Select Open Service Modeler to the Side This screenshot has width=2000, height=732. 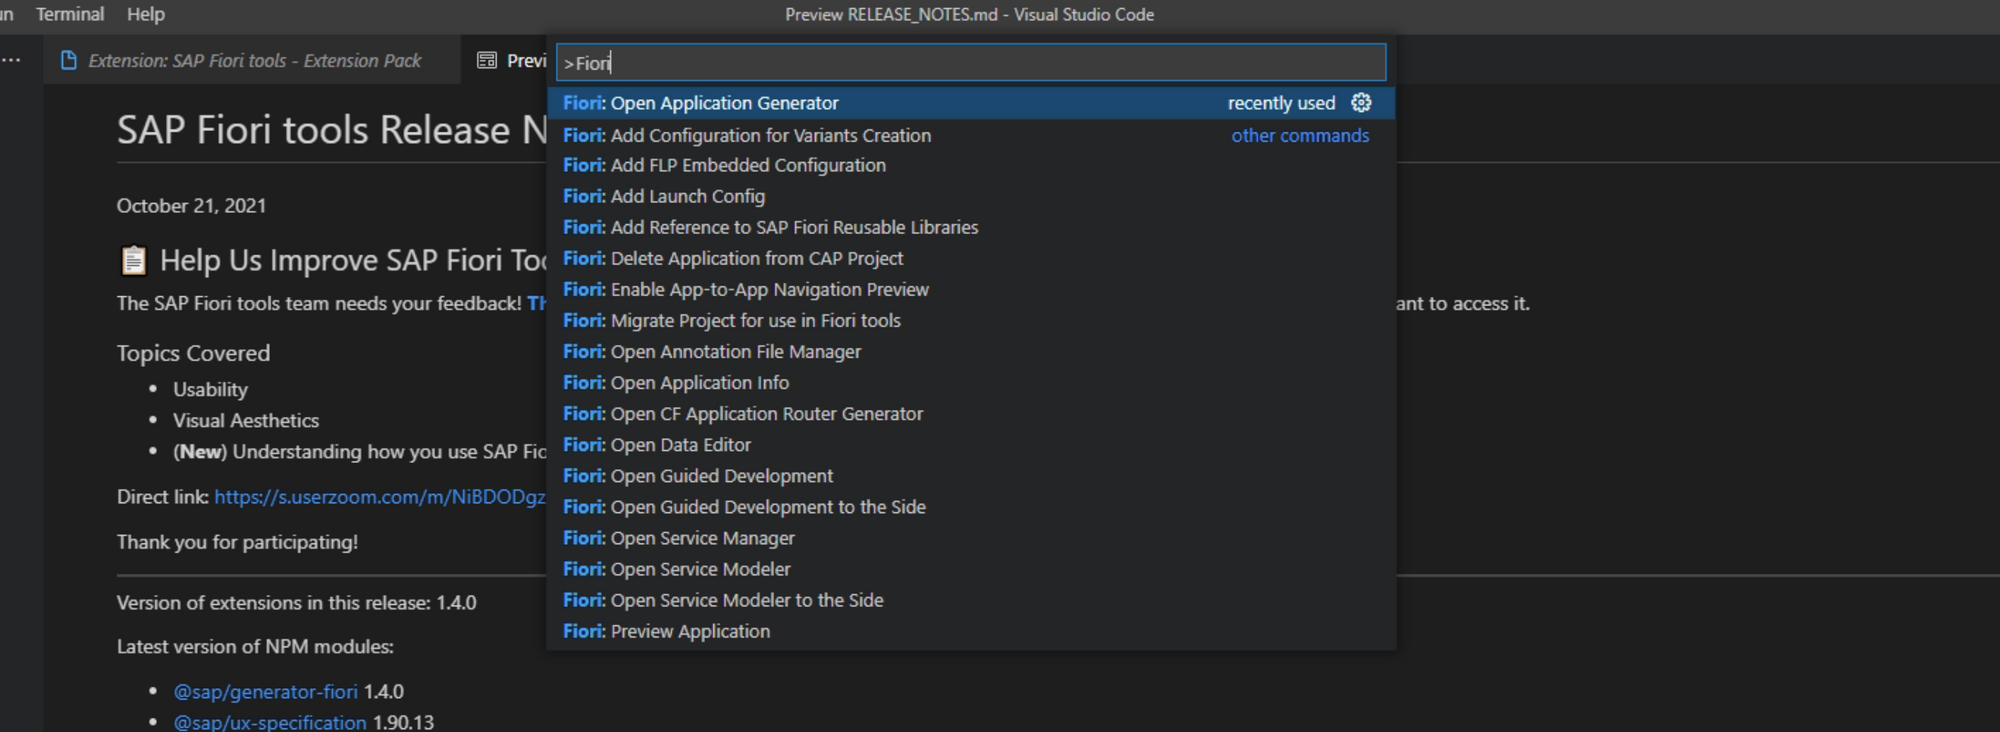pos(971,600)
